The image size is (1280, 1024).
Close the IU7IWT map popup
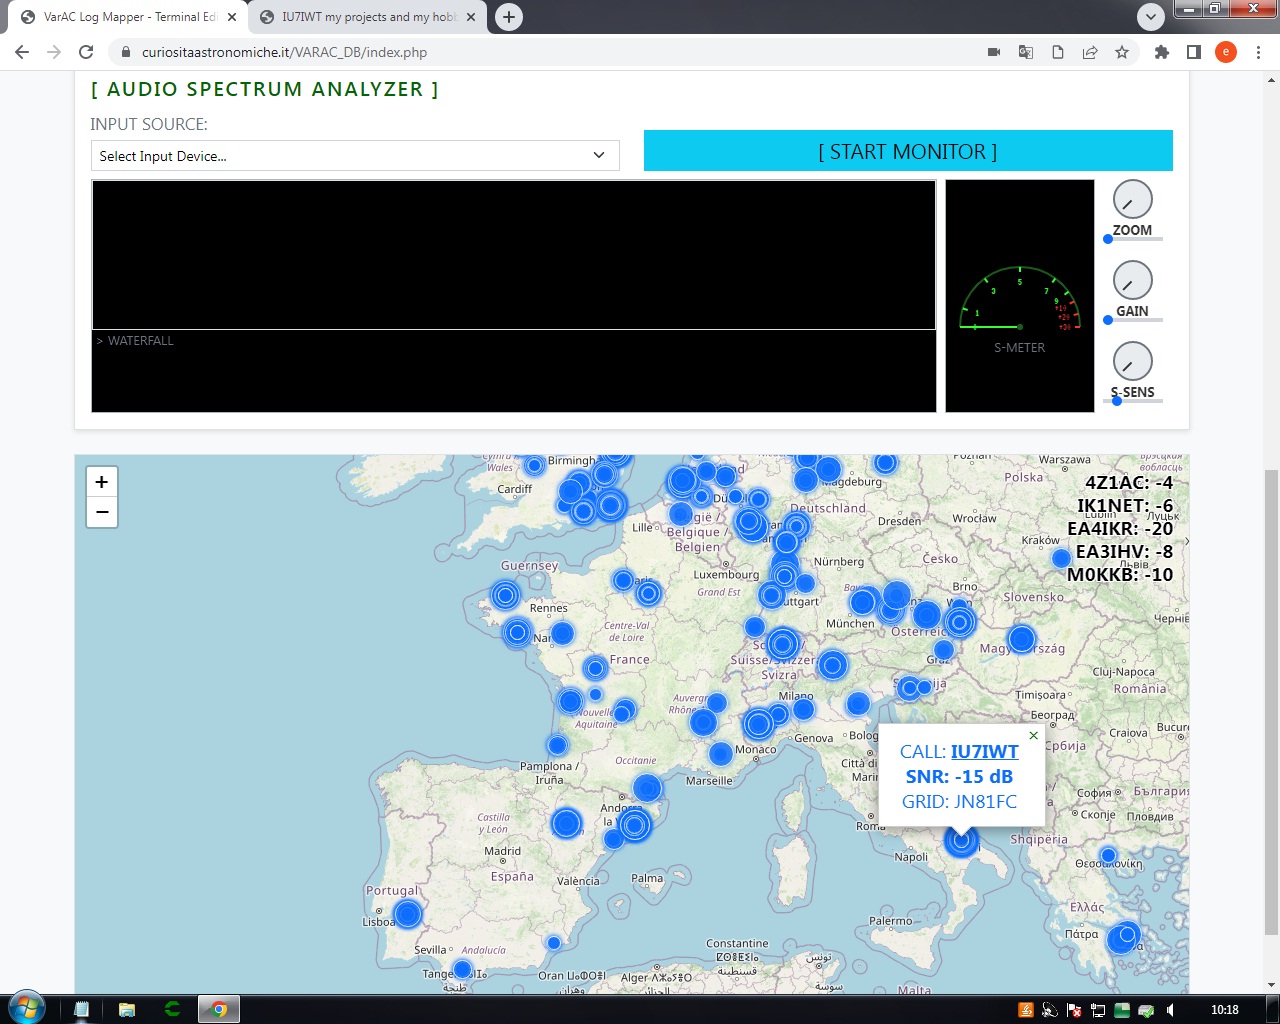coord(1034,735)
